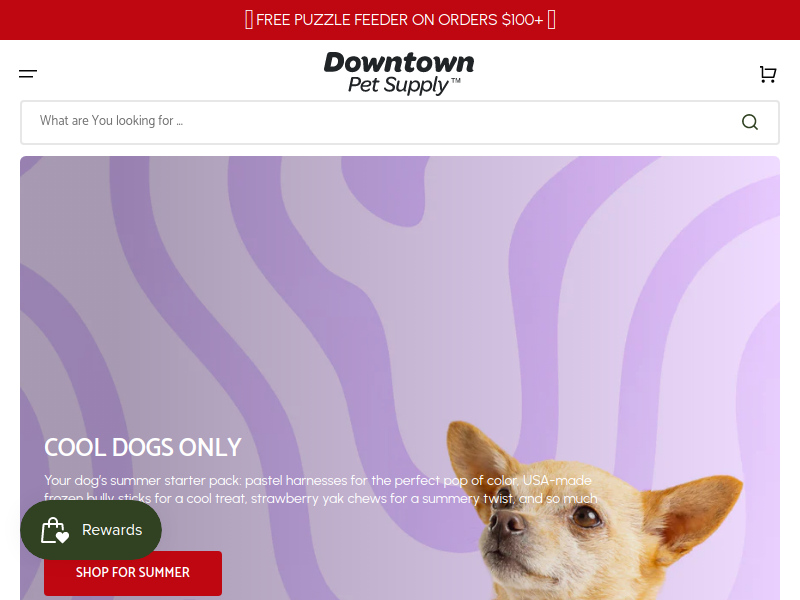Click the summer starter pack description text
Viewport: 800px width, 600px height.
click(x=320, y=489)
